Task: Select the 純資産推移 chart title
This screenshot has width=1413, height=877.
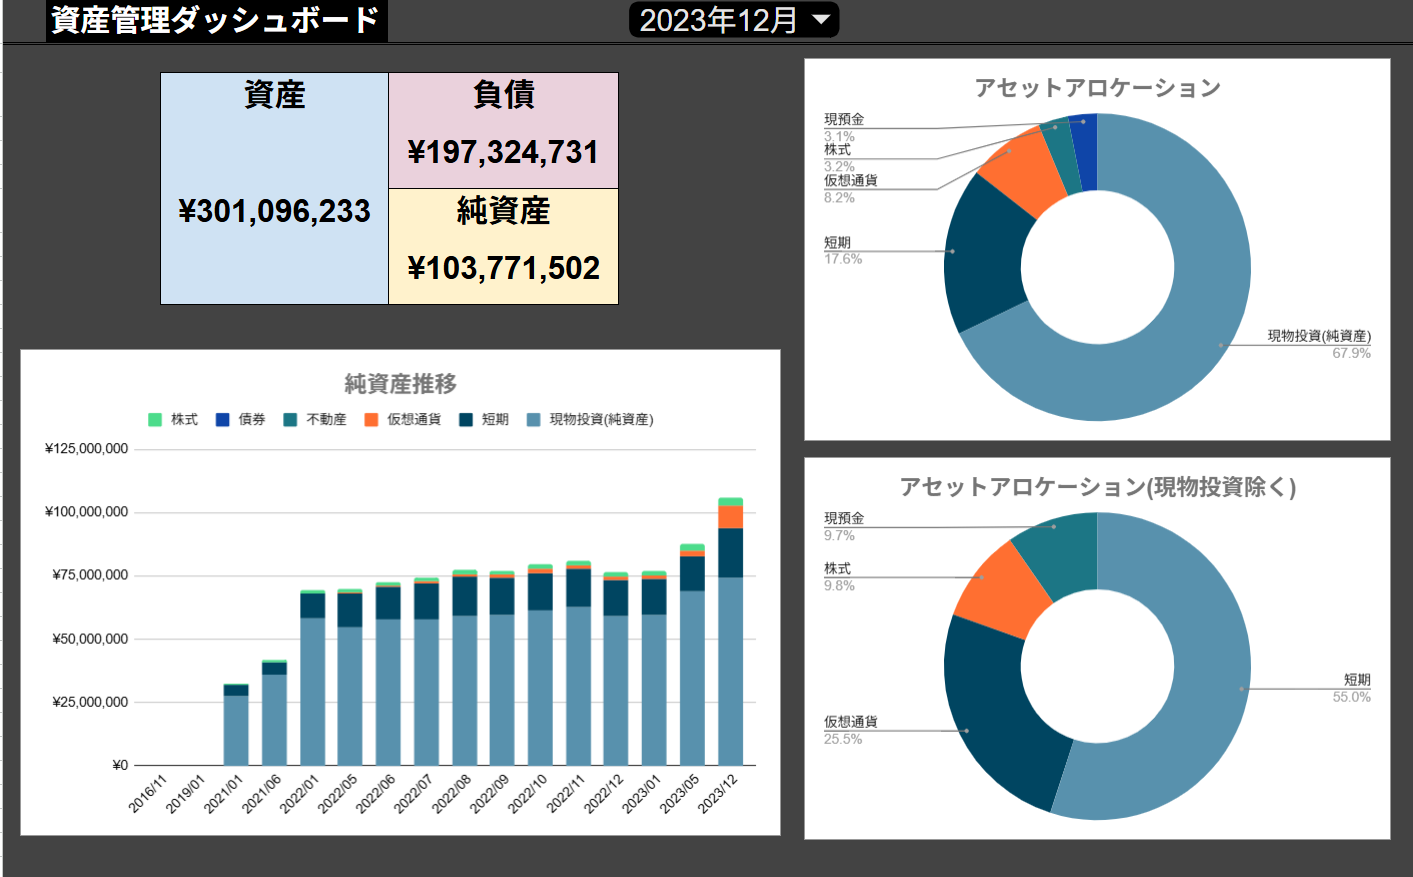Action: coord(400,384)
